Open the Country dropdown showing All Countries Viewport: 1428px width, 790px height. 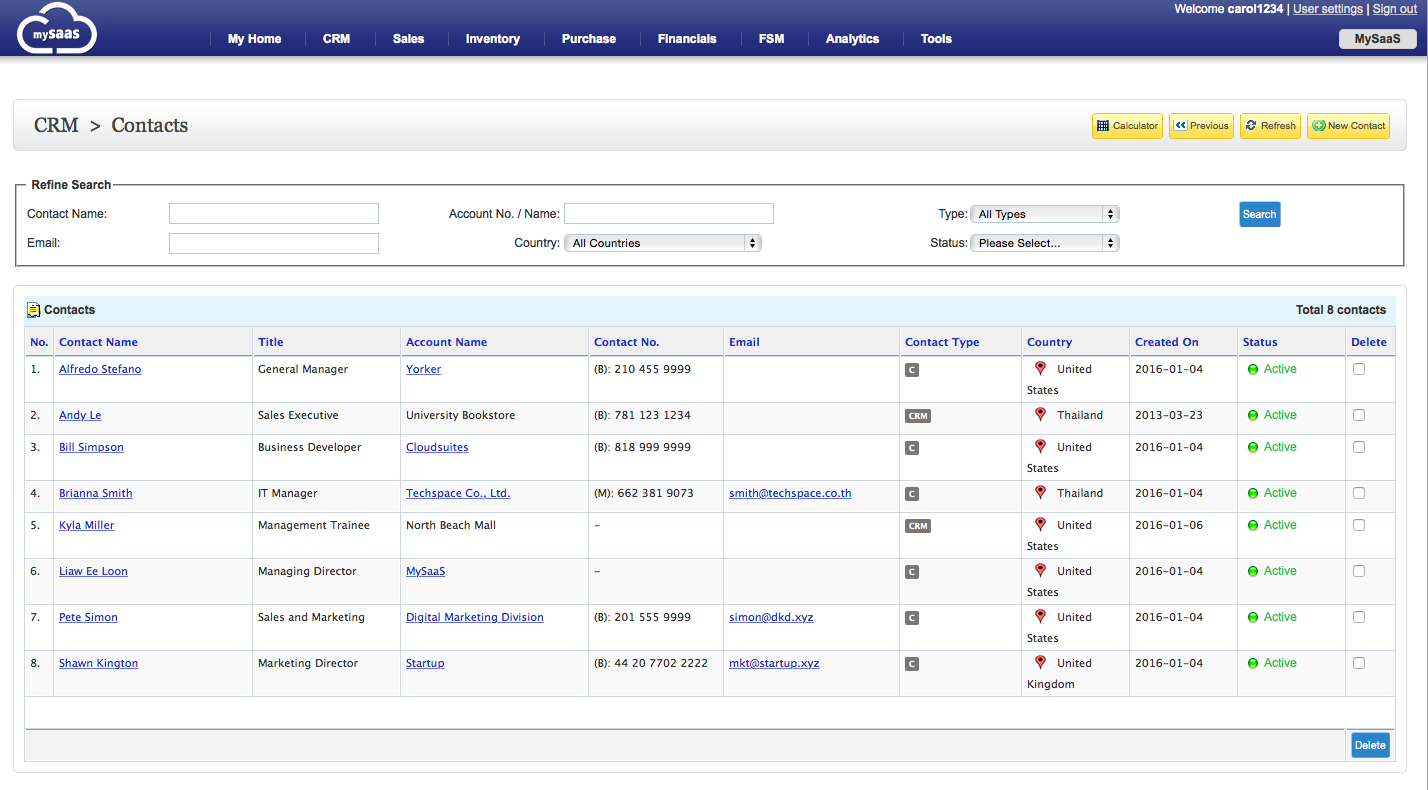click(663, 243)
